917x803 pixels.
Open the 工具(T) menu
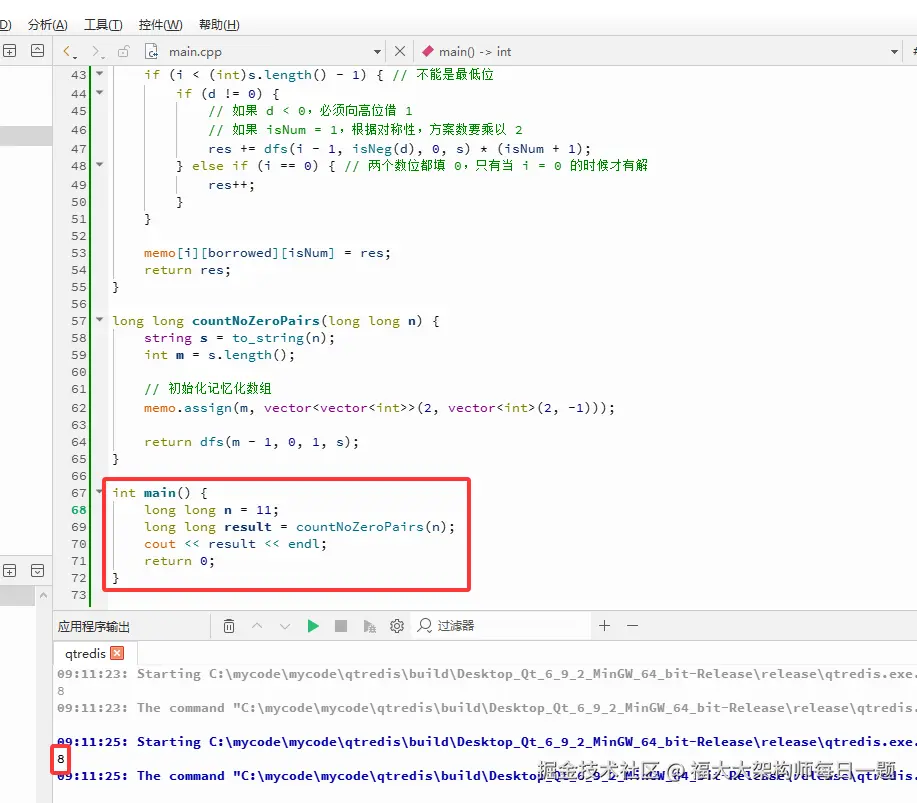click(103, 25)
